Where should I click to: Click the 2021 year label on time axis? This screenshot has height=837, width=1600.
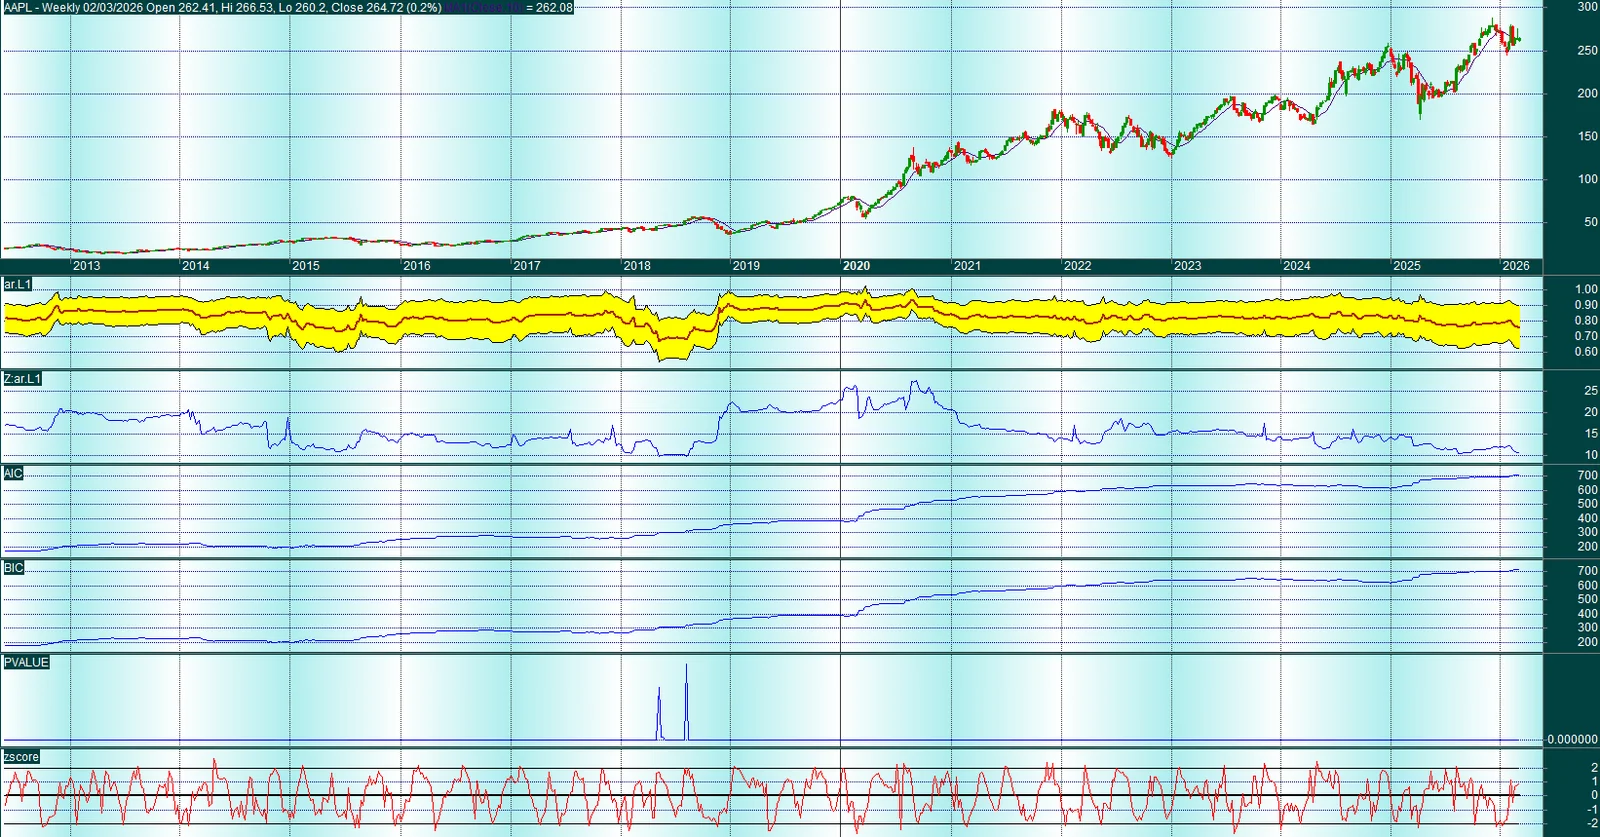pos(967,266)
